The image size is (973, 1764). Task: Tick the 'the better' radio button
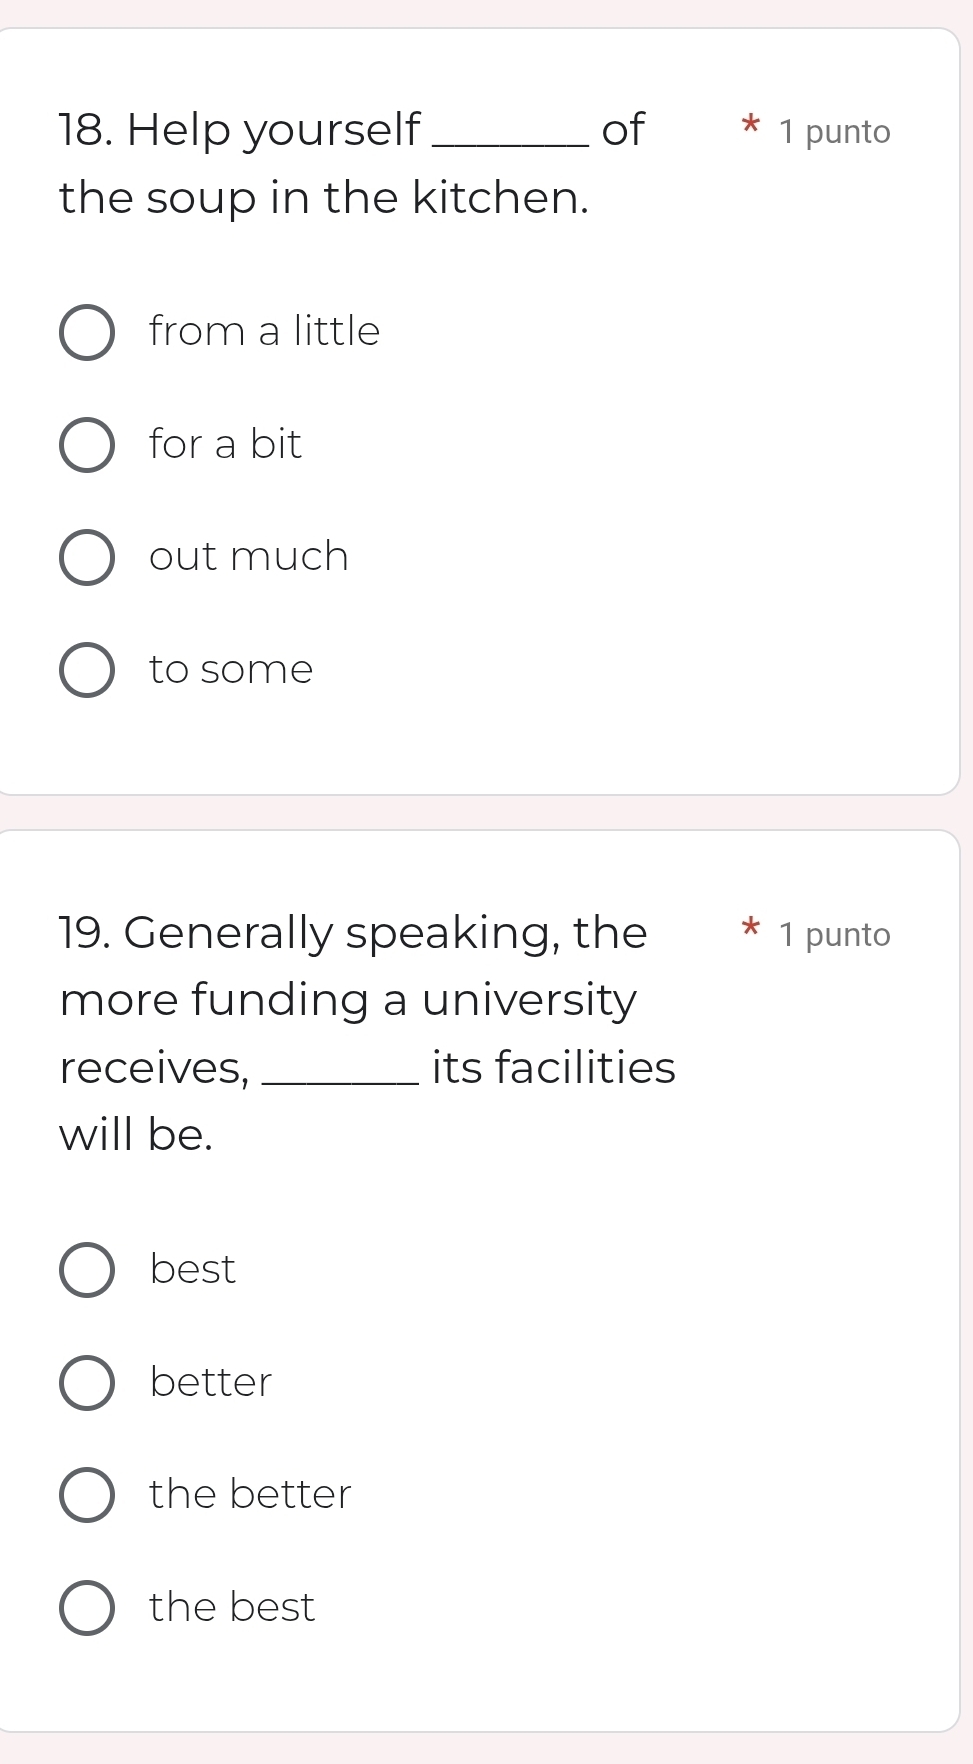[87, 1495]
